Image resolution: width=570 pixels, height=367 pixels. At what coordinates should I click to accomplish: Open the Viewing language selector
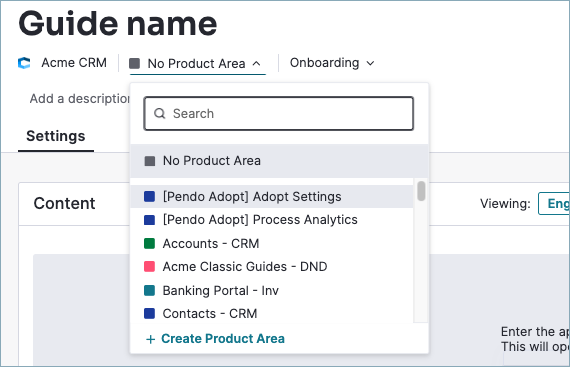(554, 203)
